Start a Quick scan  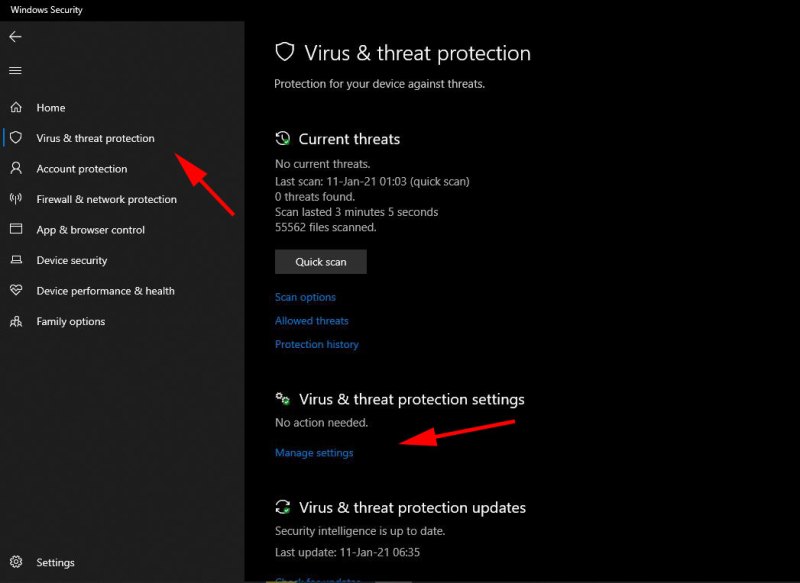320,262
